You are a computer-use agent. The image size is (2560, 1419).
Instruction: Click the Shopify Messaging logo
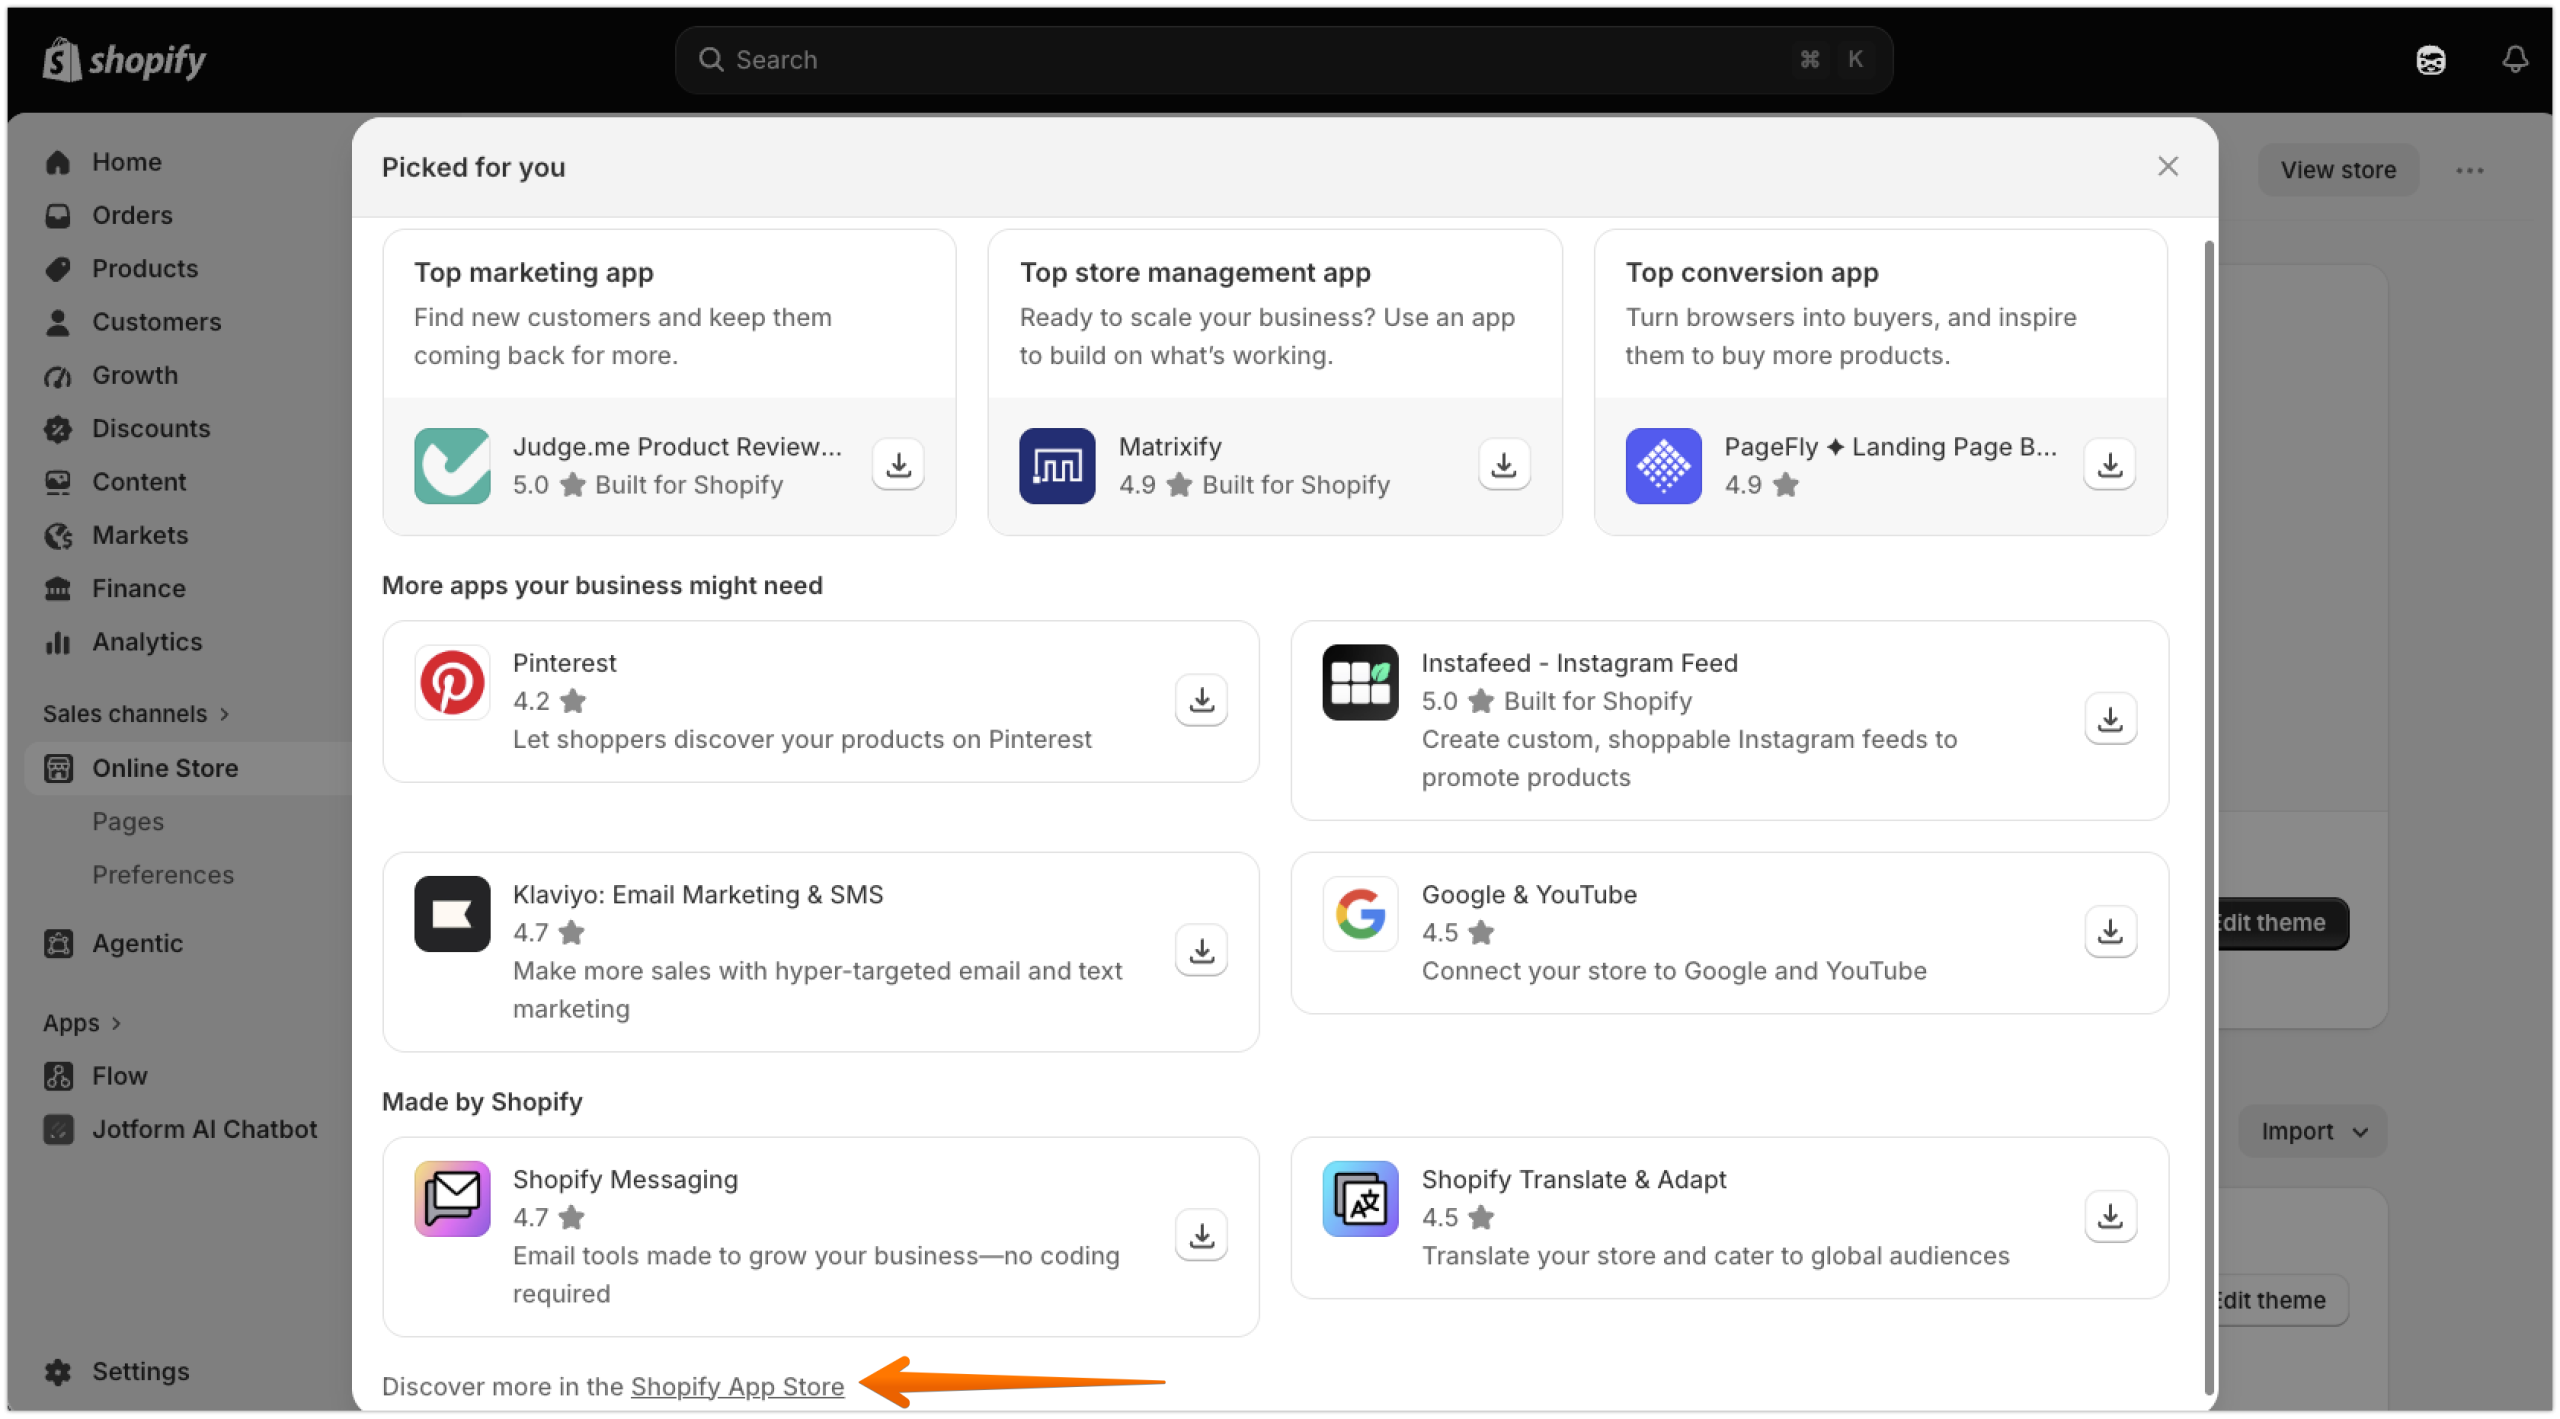(x=452, y=1199)
